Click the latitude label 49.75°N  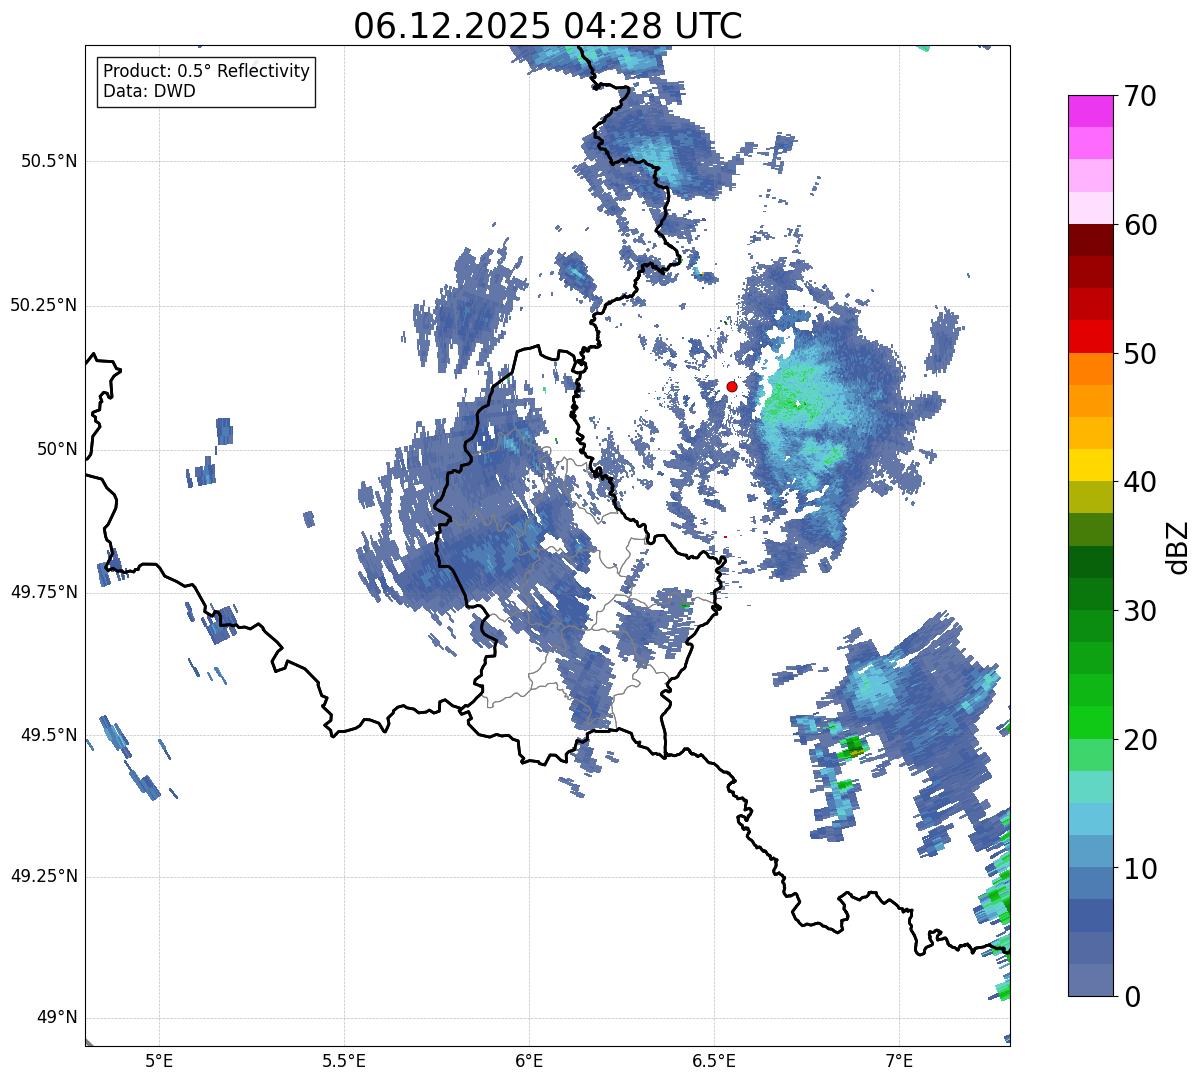[44, 592]
